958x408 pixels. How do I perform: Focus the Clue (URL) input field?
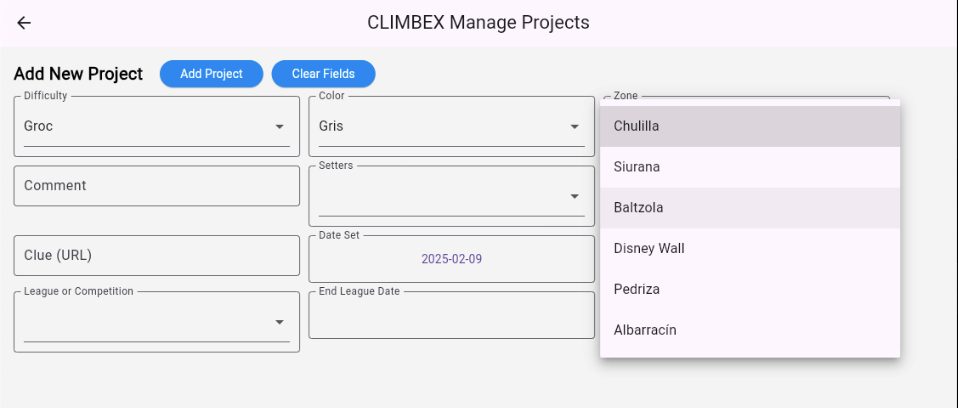(156, 255)
